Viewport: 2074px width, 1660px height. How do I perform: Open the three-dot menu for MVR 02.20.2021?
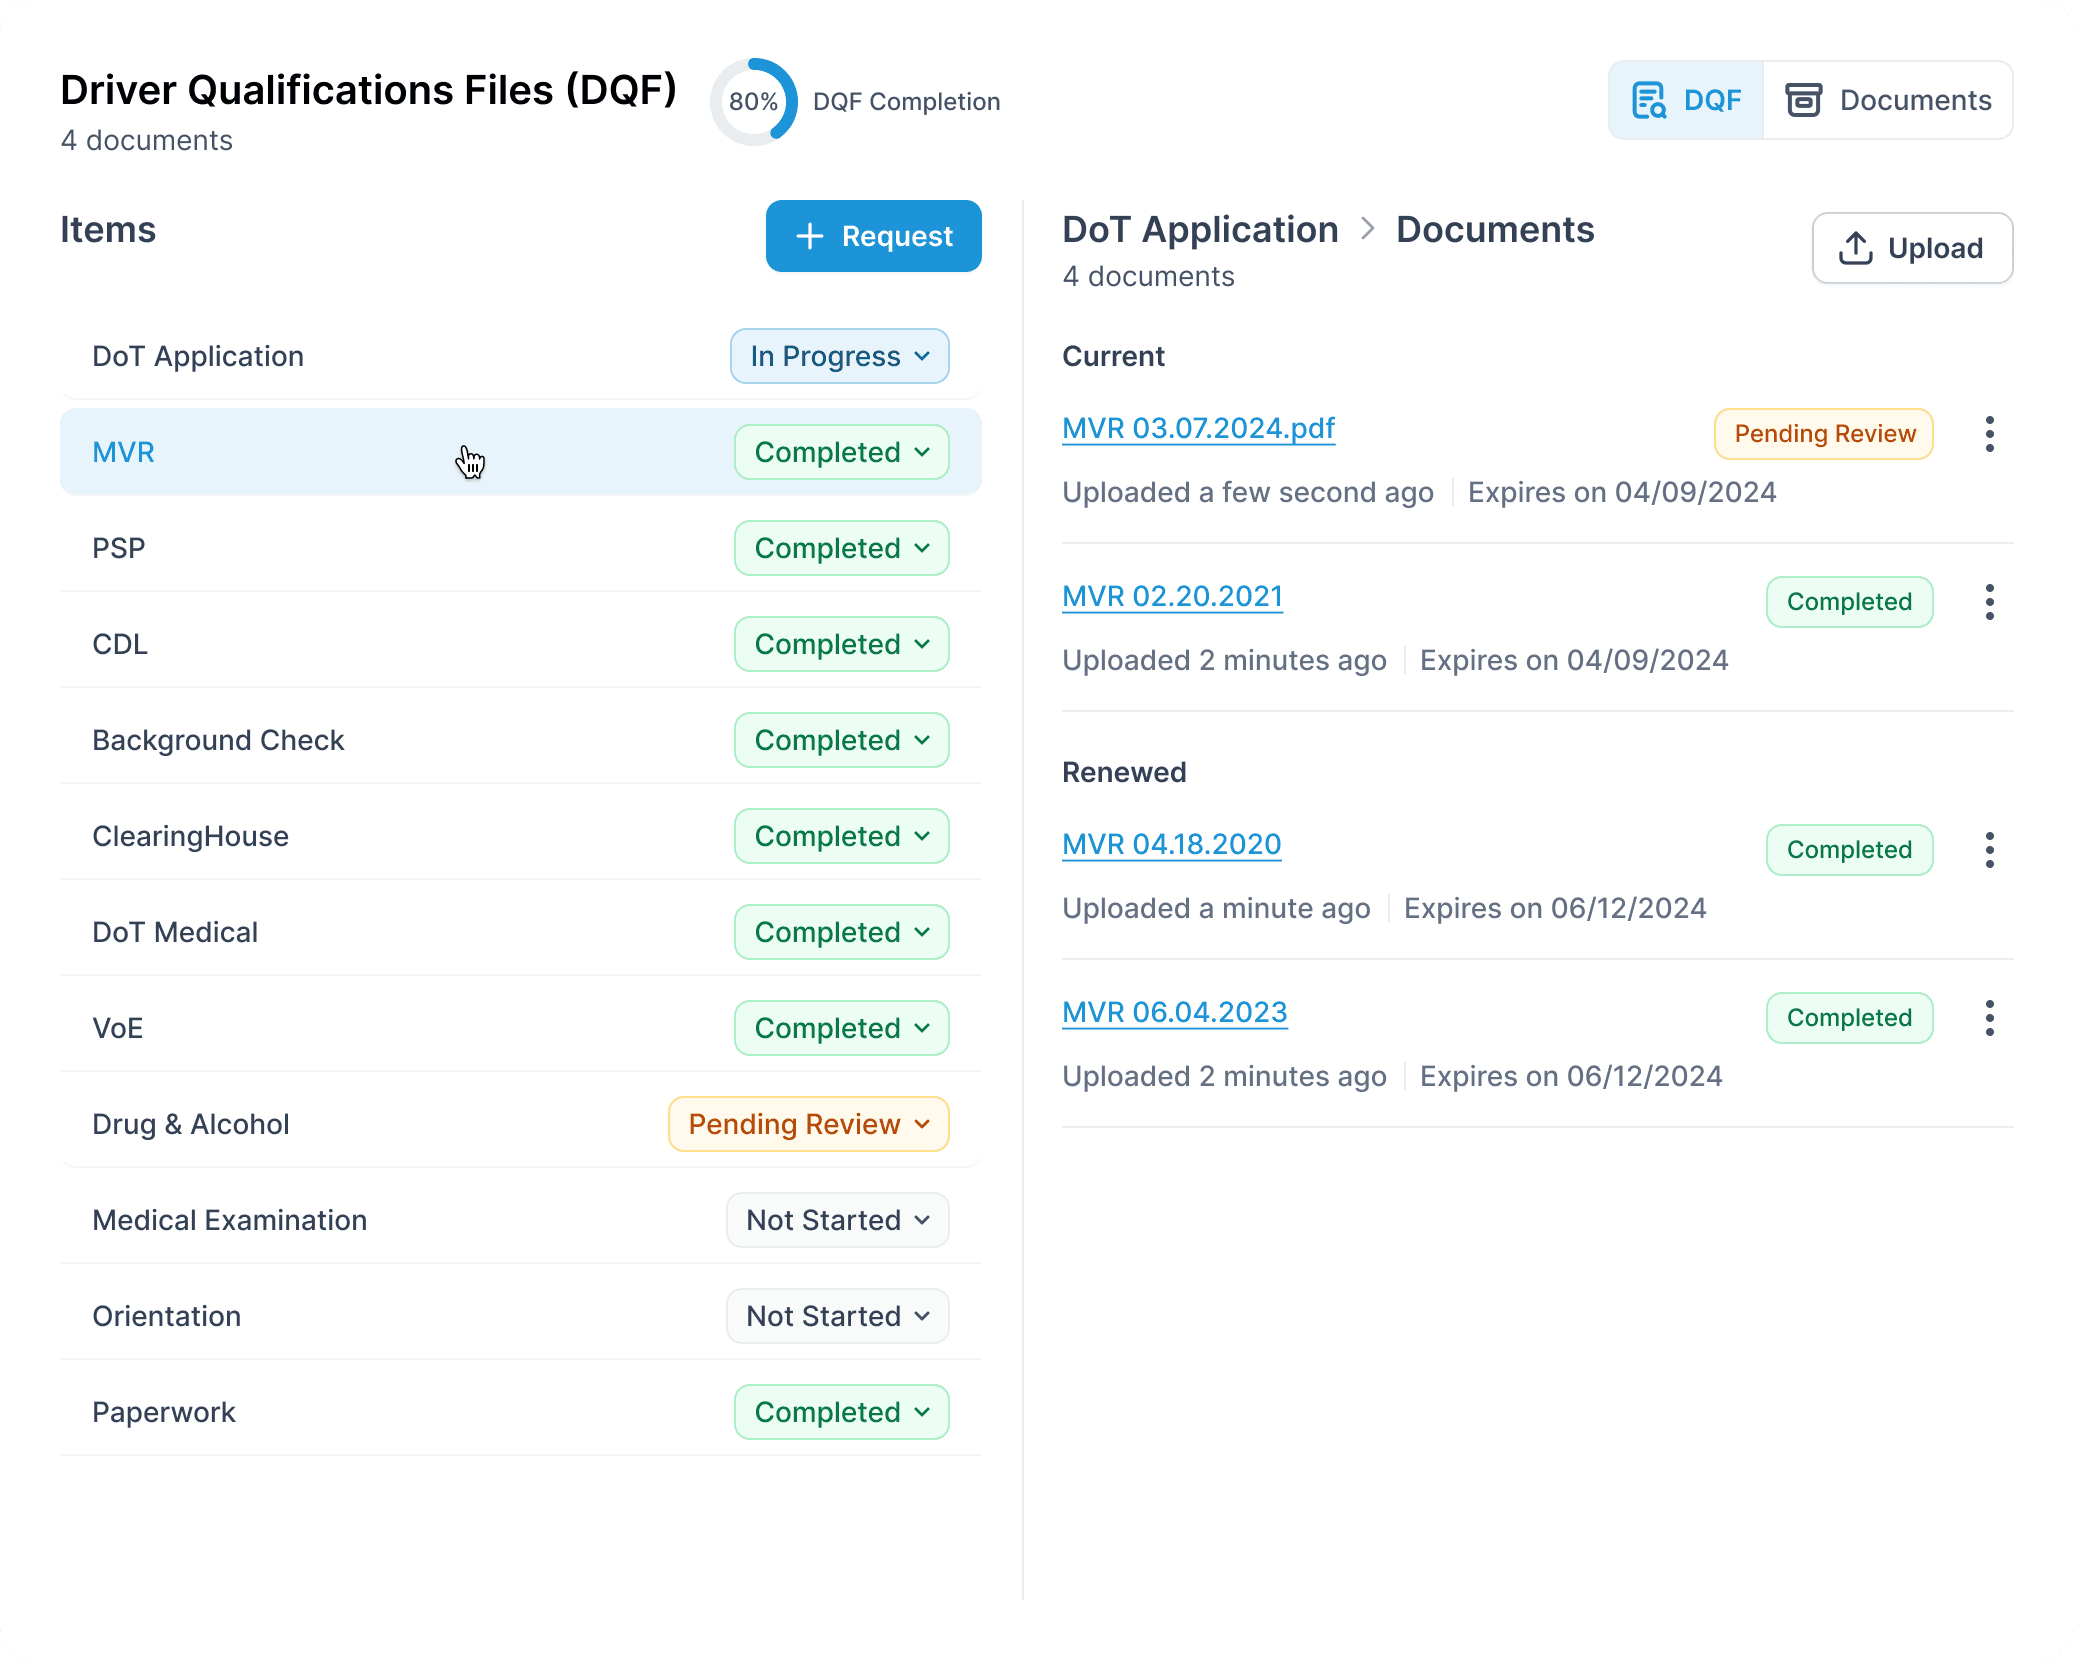tap(1989, 602)
